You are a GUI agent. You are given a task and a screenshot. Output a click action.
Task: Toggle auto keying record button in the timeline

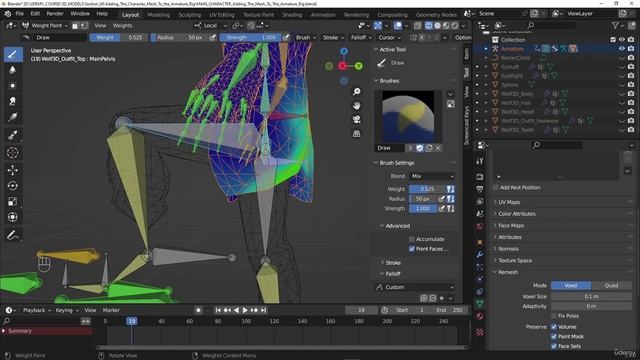(198, 310)
